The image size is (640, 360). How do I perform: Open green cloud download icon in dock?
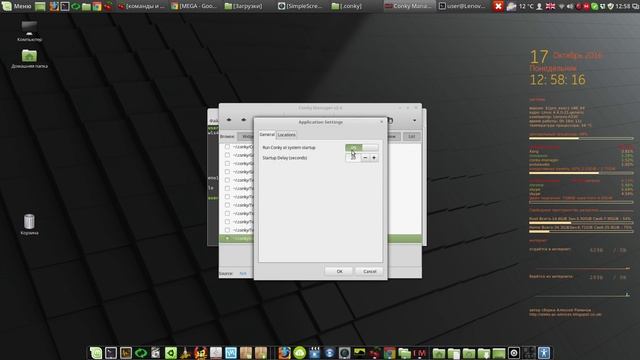299,353
